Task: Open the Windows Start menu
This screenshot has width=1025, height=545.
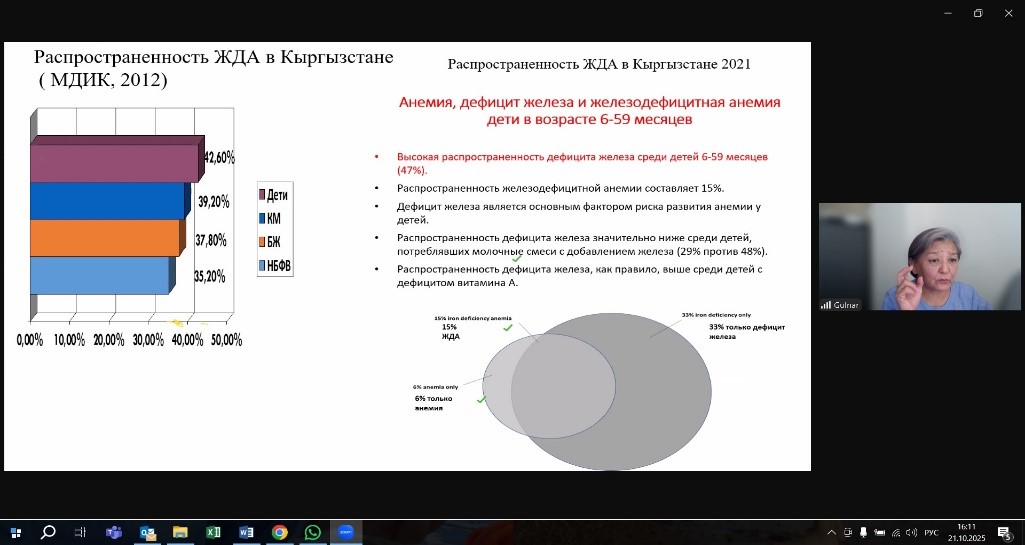Action: pos(15,533)
